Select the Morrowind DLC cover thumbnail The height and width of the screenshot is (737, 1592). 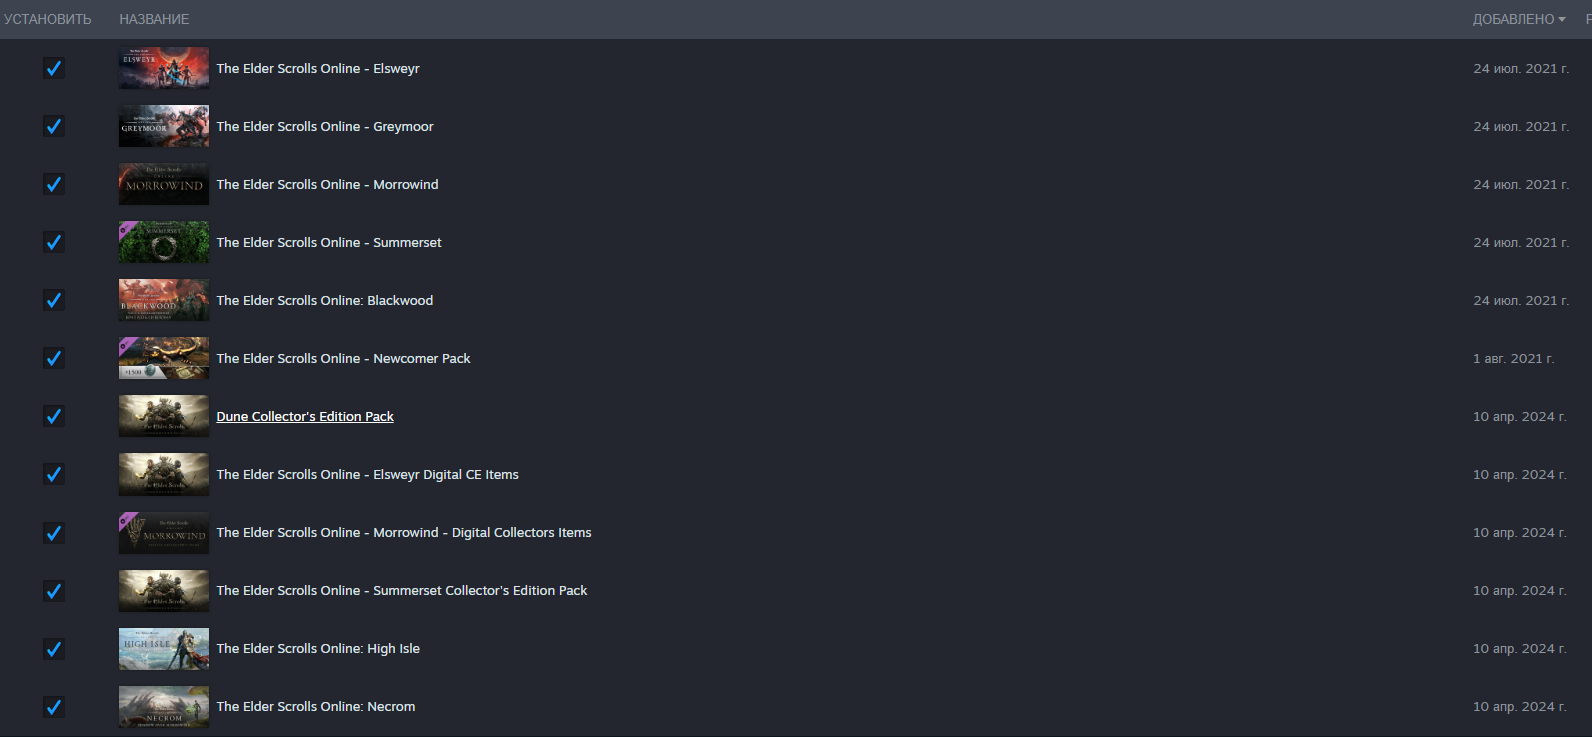(164, 184)
